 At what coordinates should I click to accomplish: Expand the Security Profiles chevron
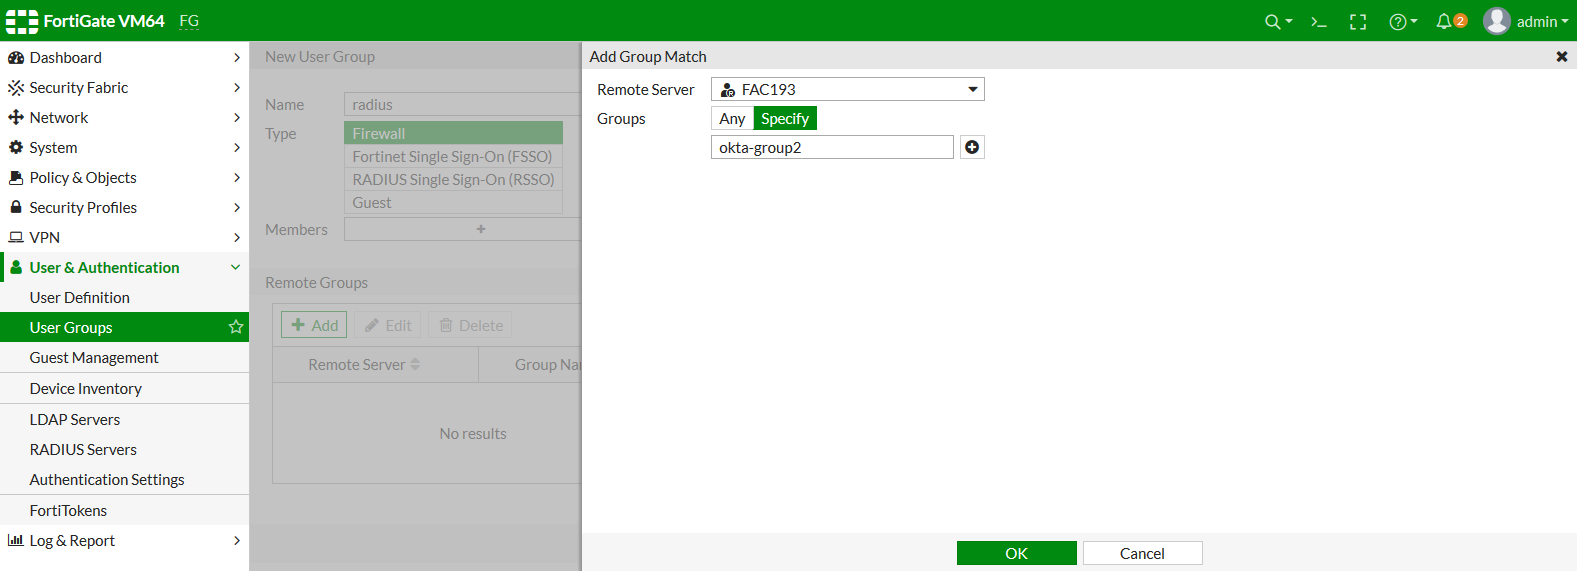pos(237,208)
